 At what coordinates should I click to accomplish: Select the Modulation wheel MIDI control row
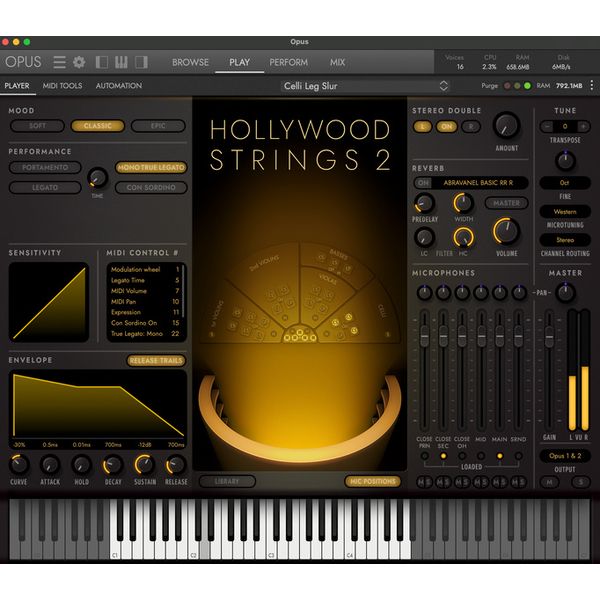pyautogui.click(x=145, y=269)
